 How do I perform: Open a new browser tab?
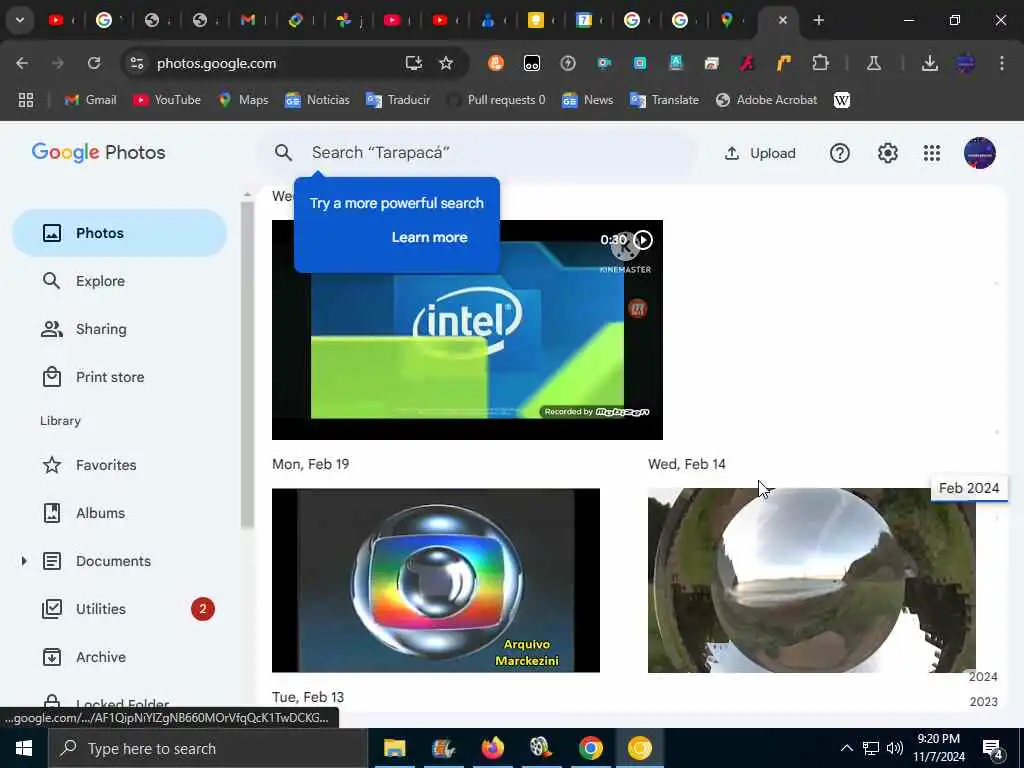(x=818, y=20)
